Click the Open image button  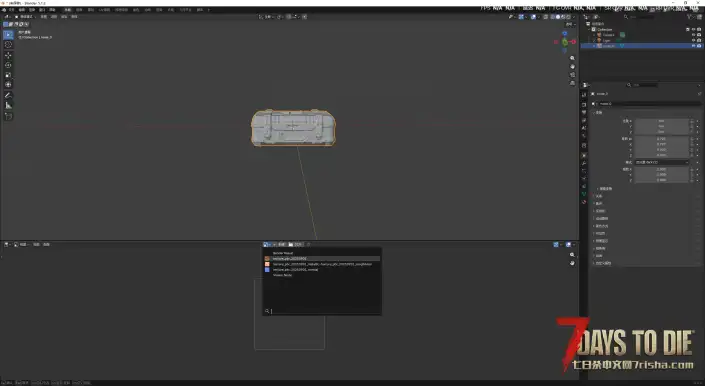coord(296,244)
